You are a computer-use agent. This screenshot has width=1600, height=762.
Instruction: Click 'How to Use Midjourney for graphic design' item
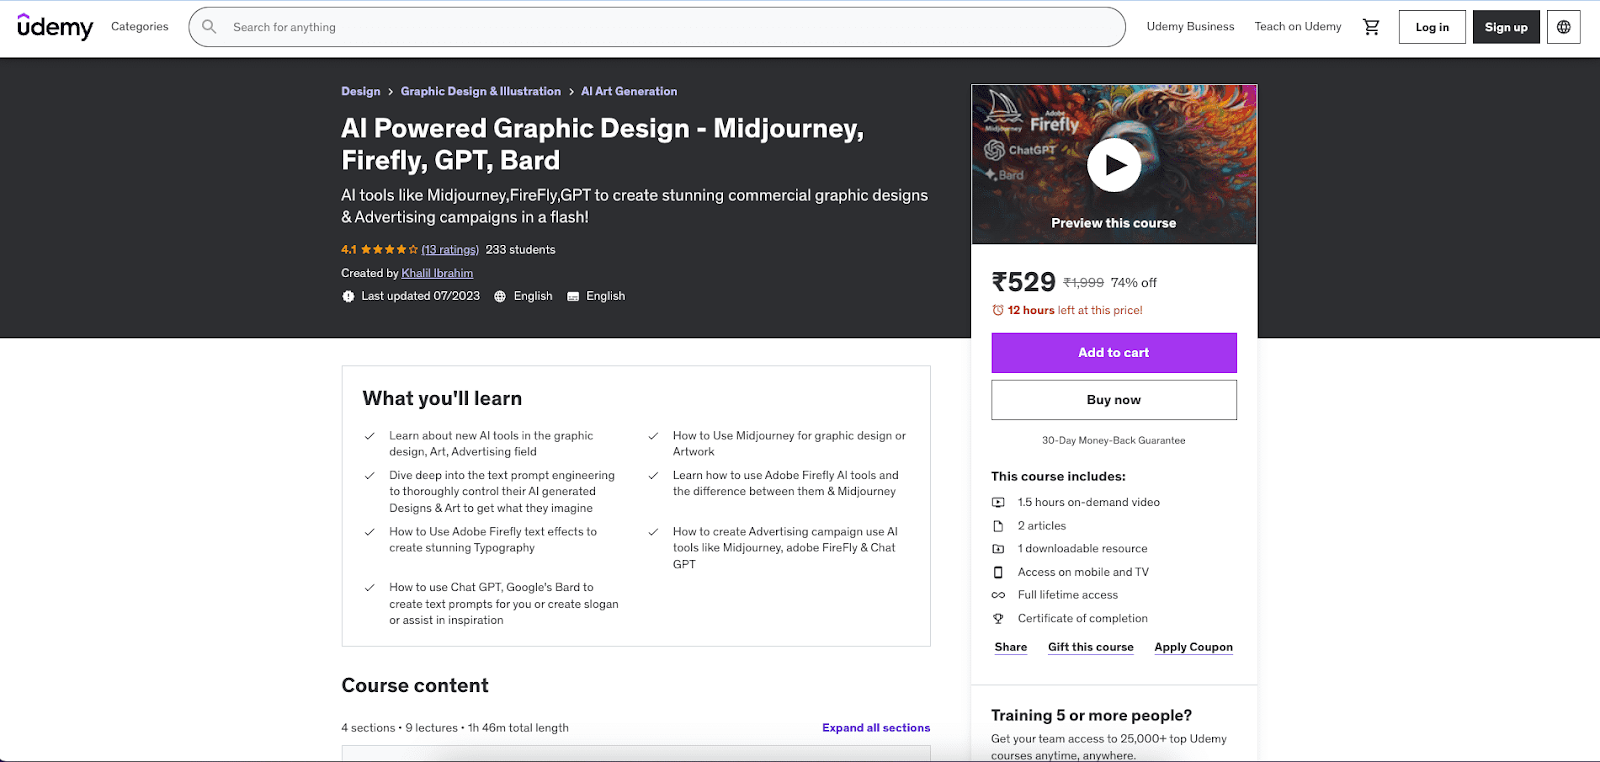[x=789, y=444]
